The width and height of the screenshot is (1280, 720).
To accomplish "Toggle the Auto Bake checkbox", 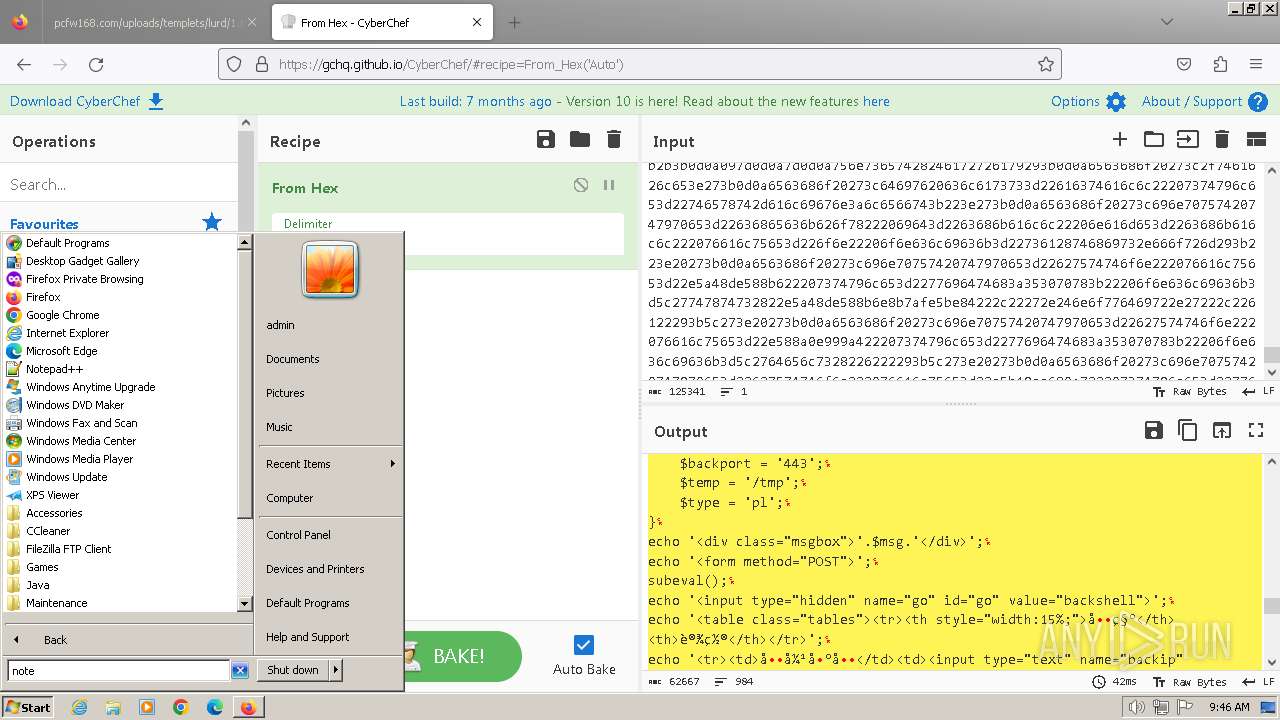I will click(584, 645).
